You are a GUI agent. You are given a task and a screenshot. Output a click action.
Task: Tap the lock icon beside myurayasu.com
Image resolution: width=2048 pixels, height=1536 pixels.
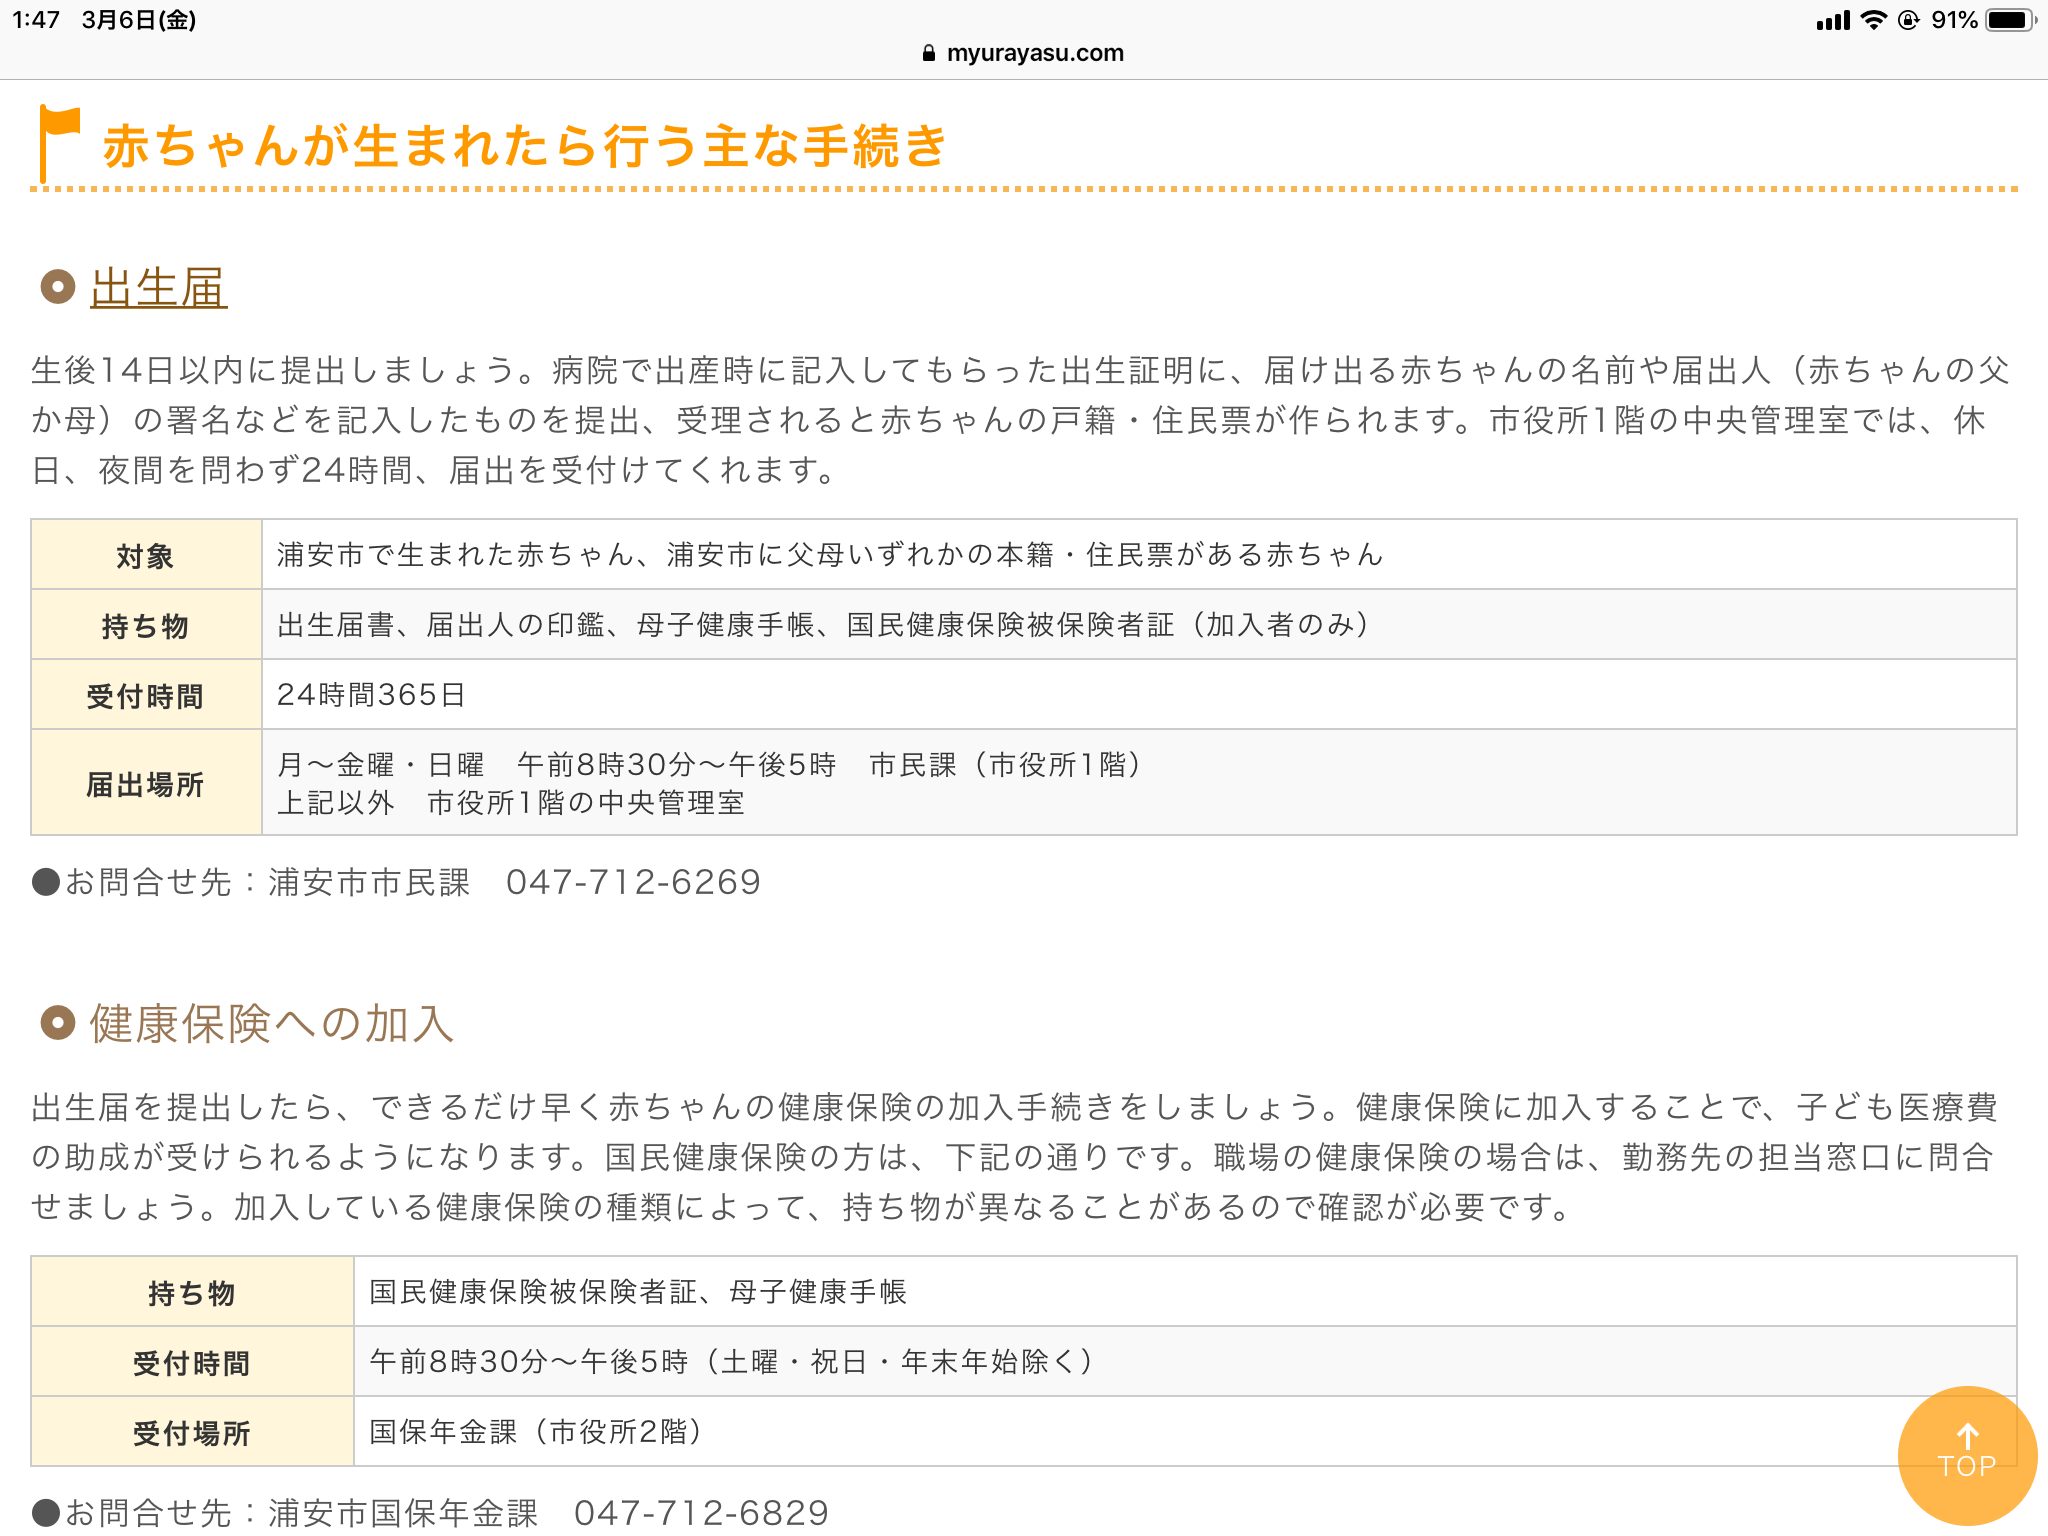coord(929,54)
